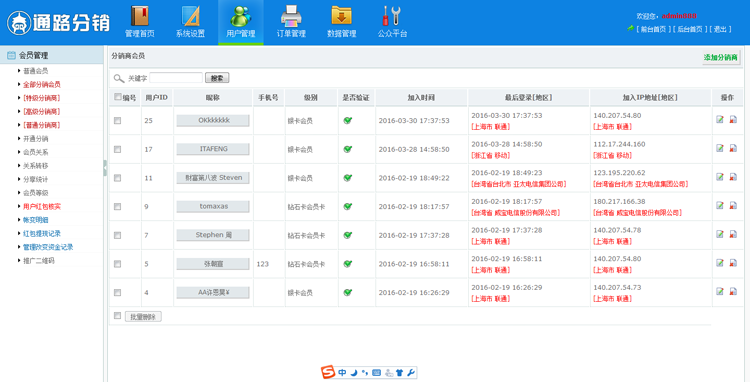Click the 搜索 search button
The width and height of the screenshot is (750, 382).
click(x=217, y=78)
